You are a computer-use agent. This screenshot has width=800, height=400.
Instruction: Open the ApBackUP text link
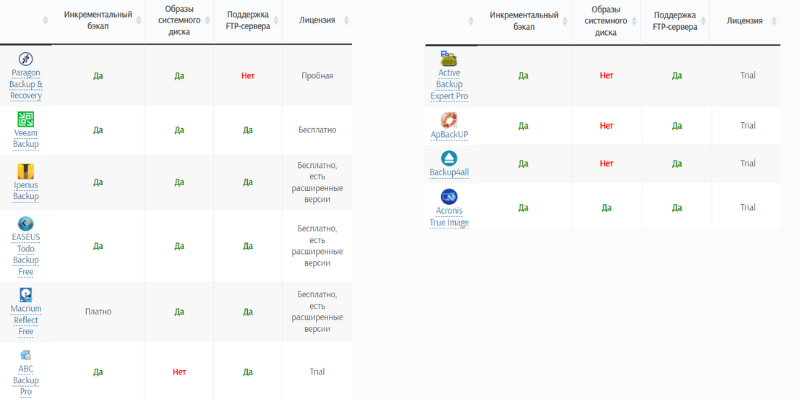tap(449, 134)
